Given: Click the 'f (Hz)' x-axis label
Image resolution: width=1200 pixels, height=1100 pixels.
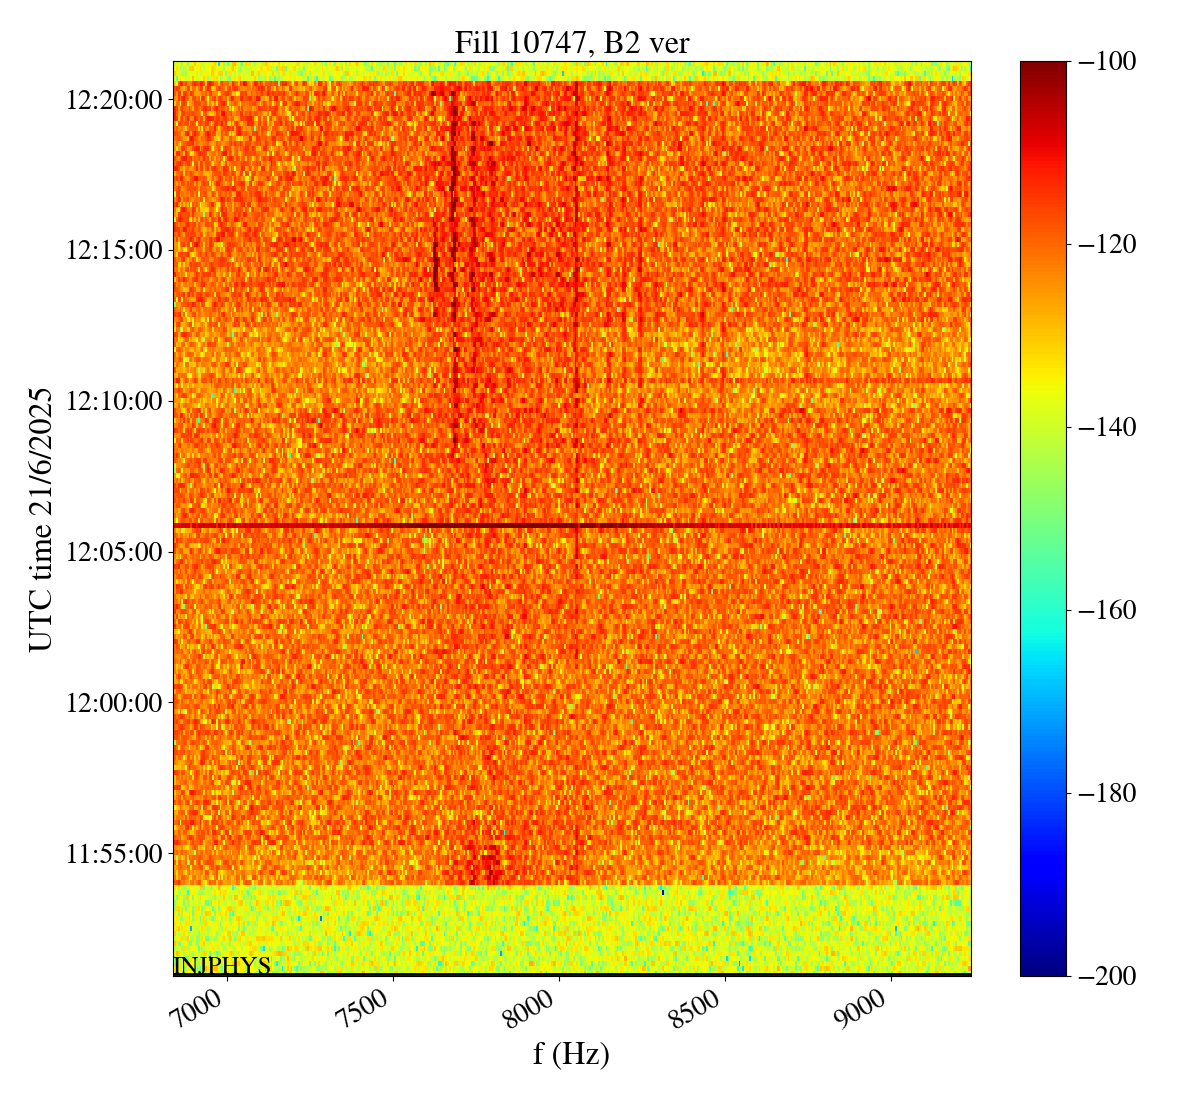Looking at the screenshot, I should click(571, 1053).
